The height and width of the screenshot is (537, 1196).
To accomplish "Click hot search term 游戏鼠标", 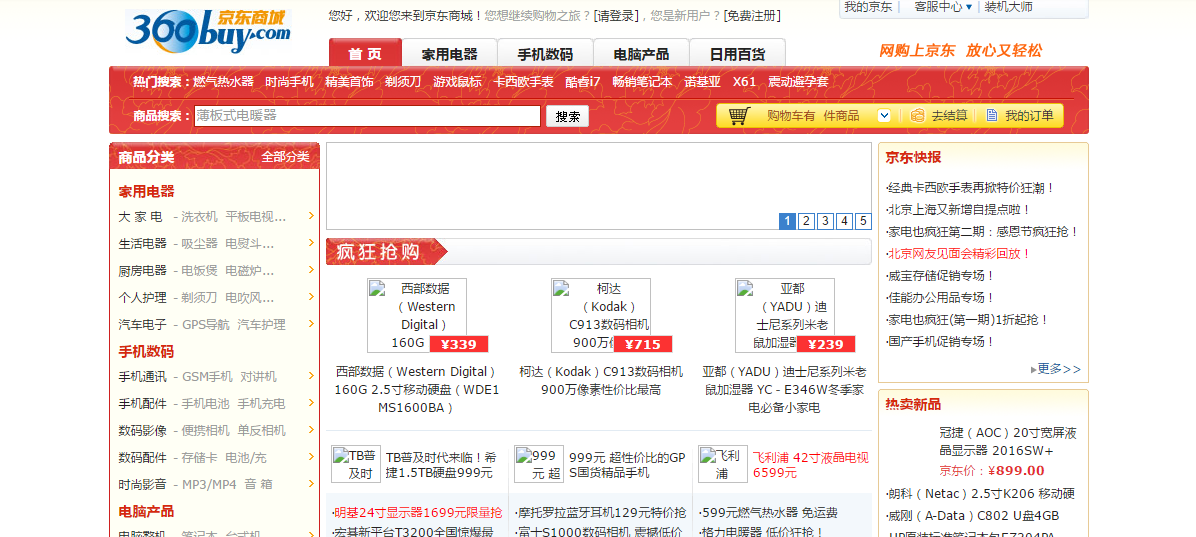I will (458, 82).
